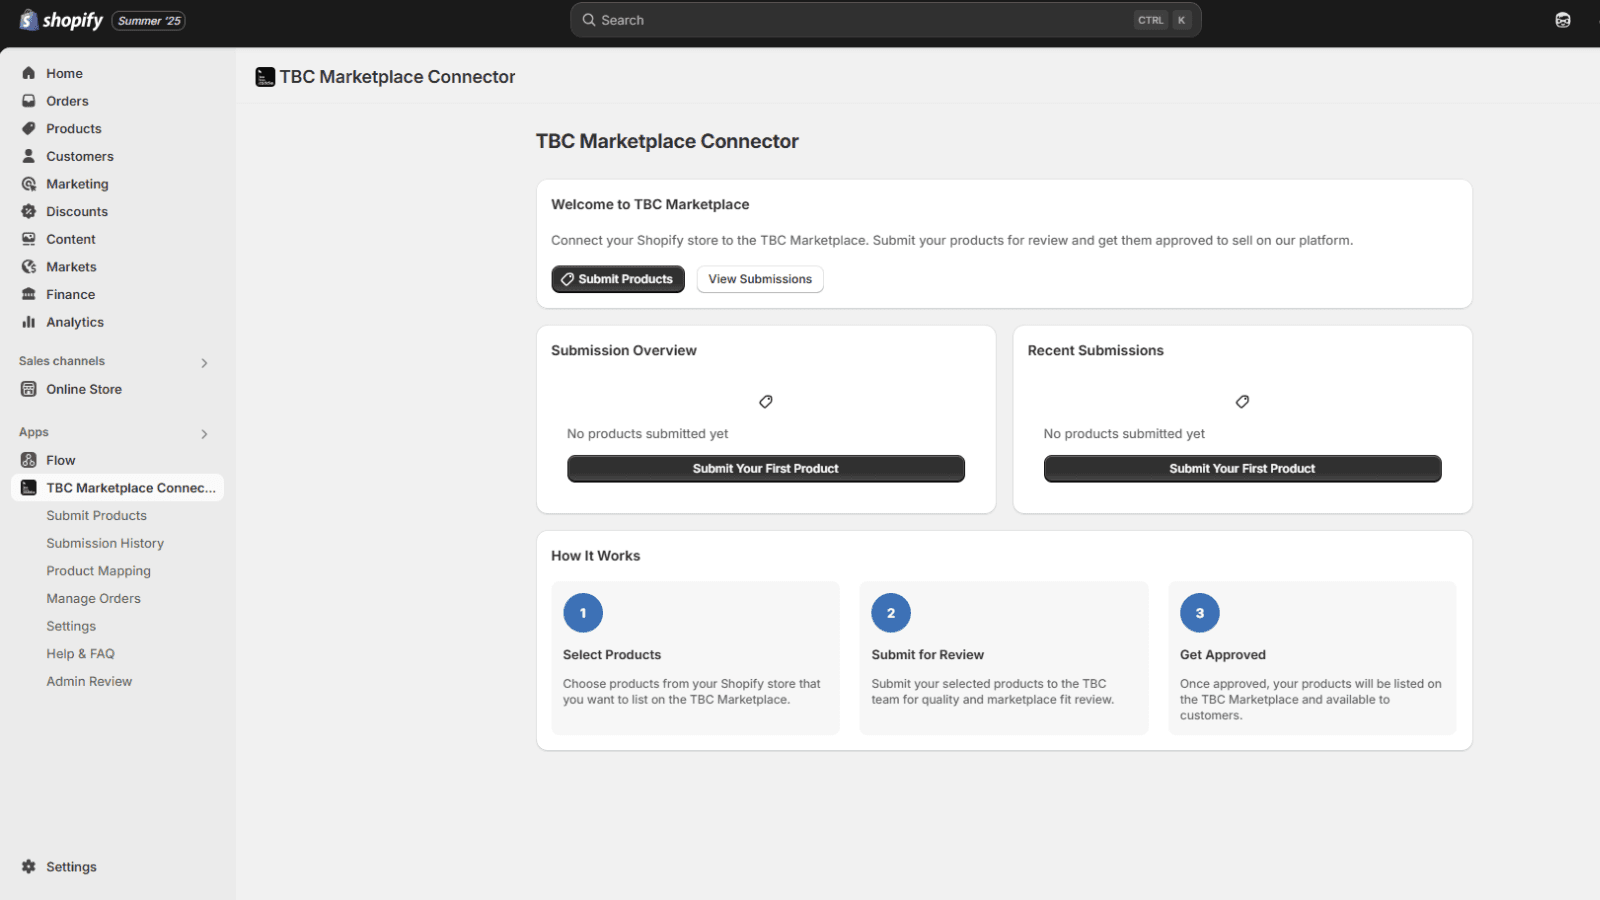Viewport: 1600px width, 900px height.
Task: Click the Content icon
Action: 29,239
